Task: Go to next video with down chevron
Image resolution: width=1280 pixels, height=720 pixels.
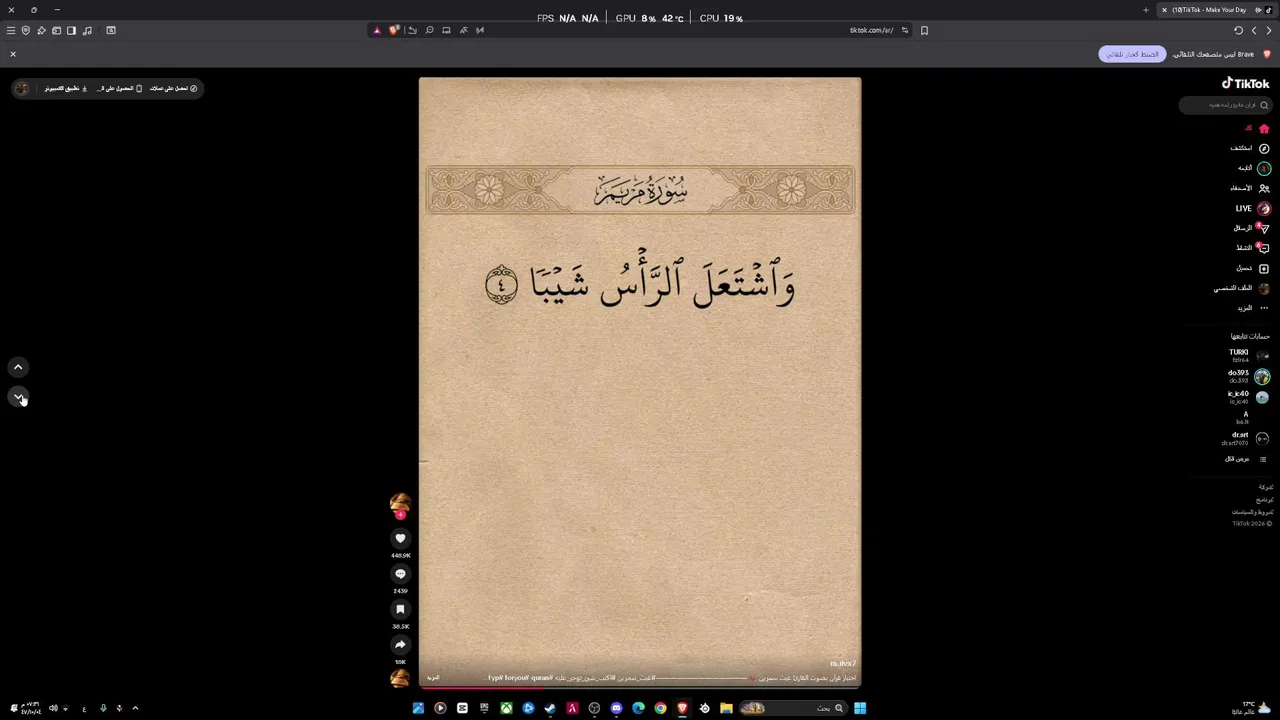Action: 18,397
